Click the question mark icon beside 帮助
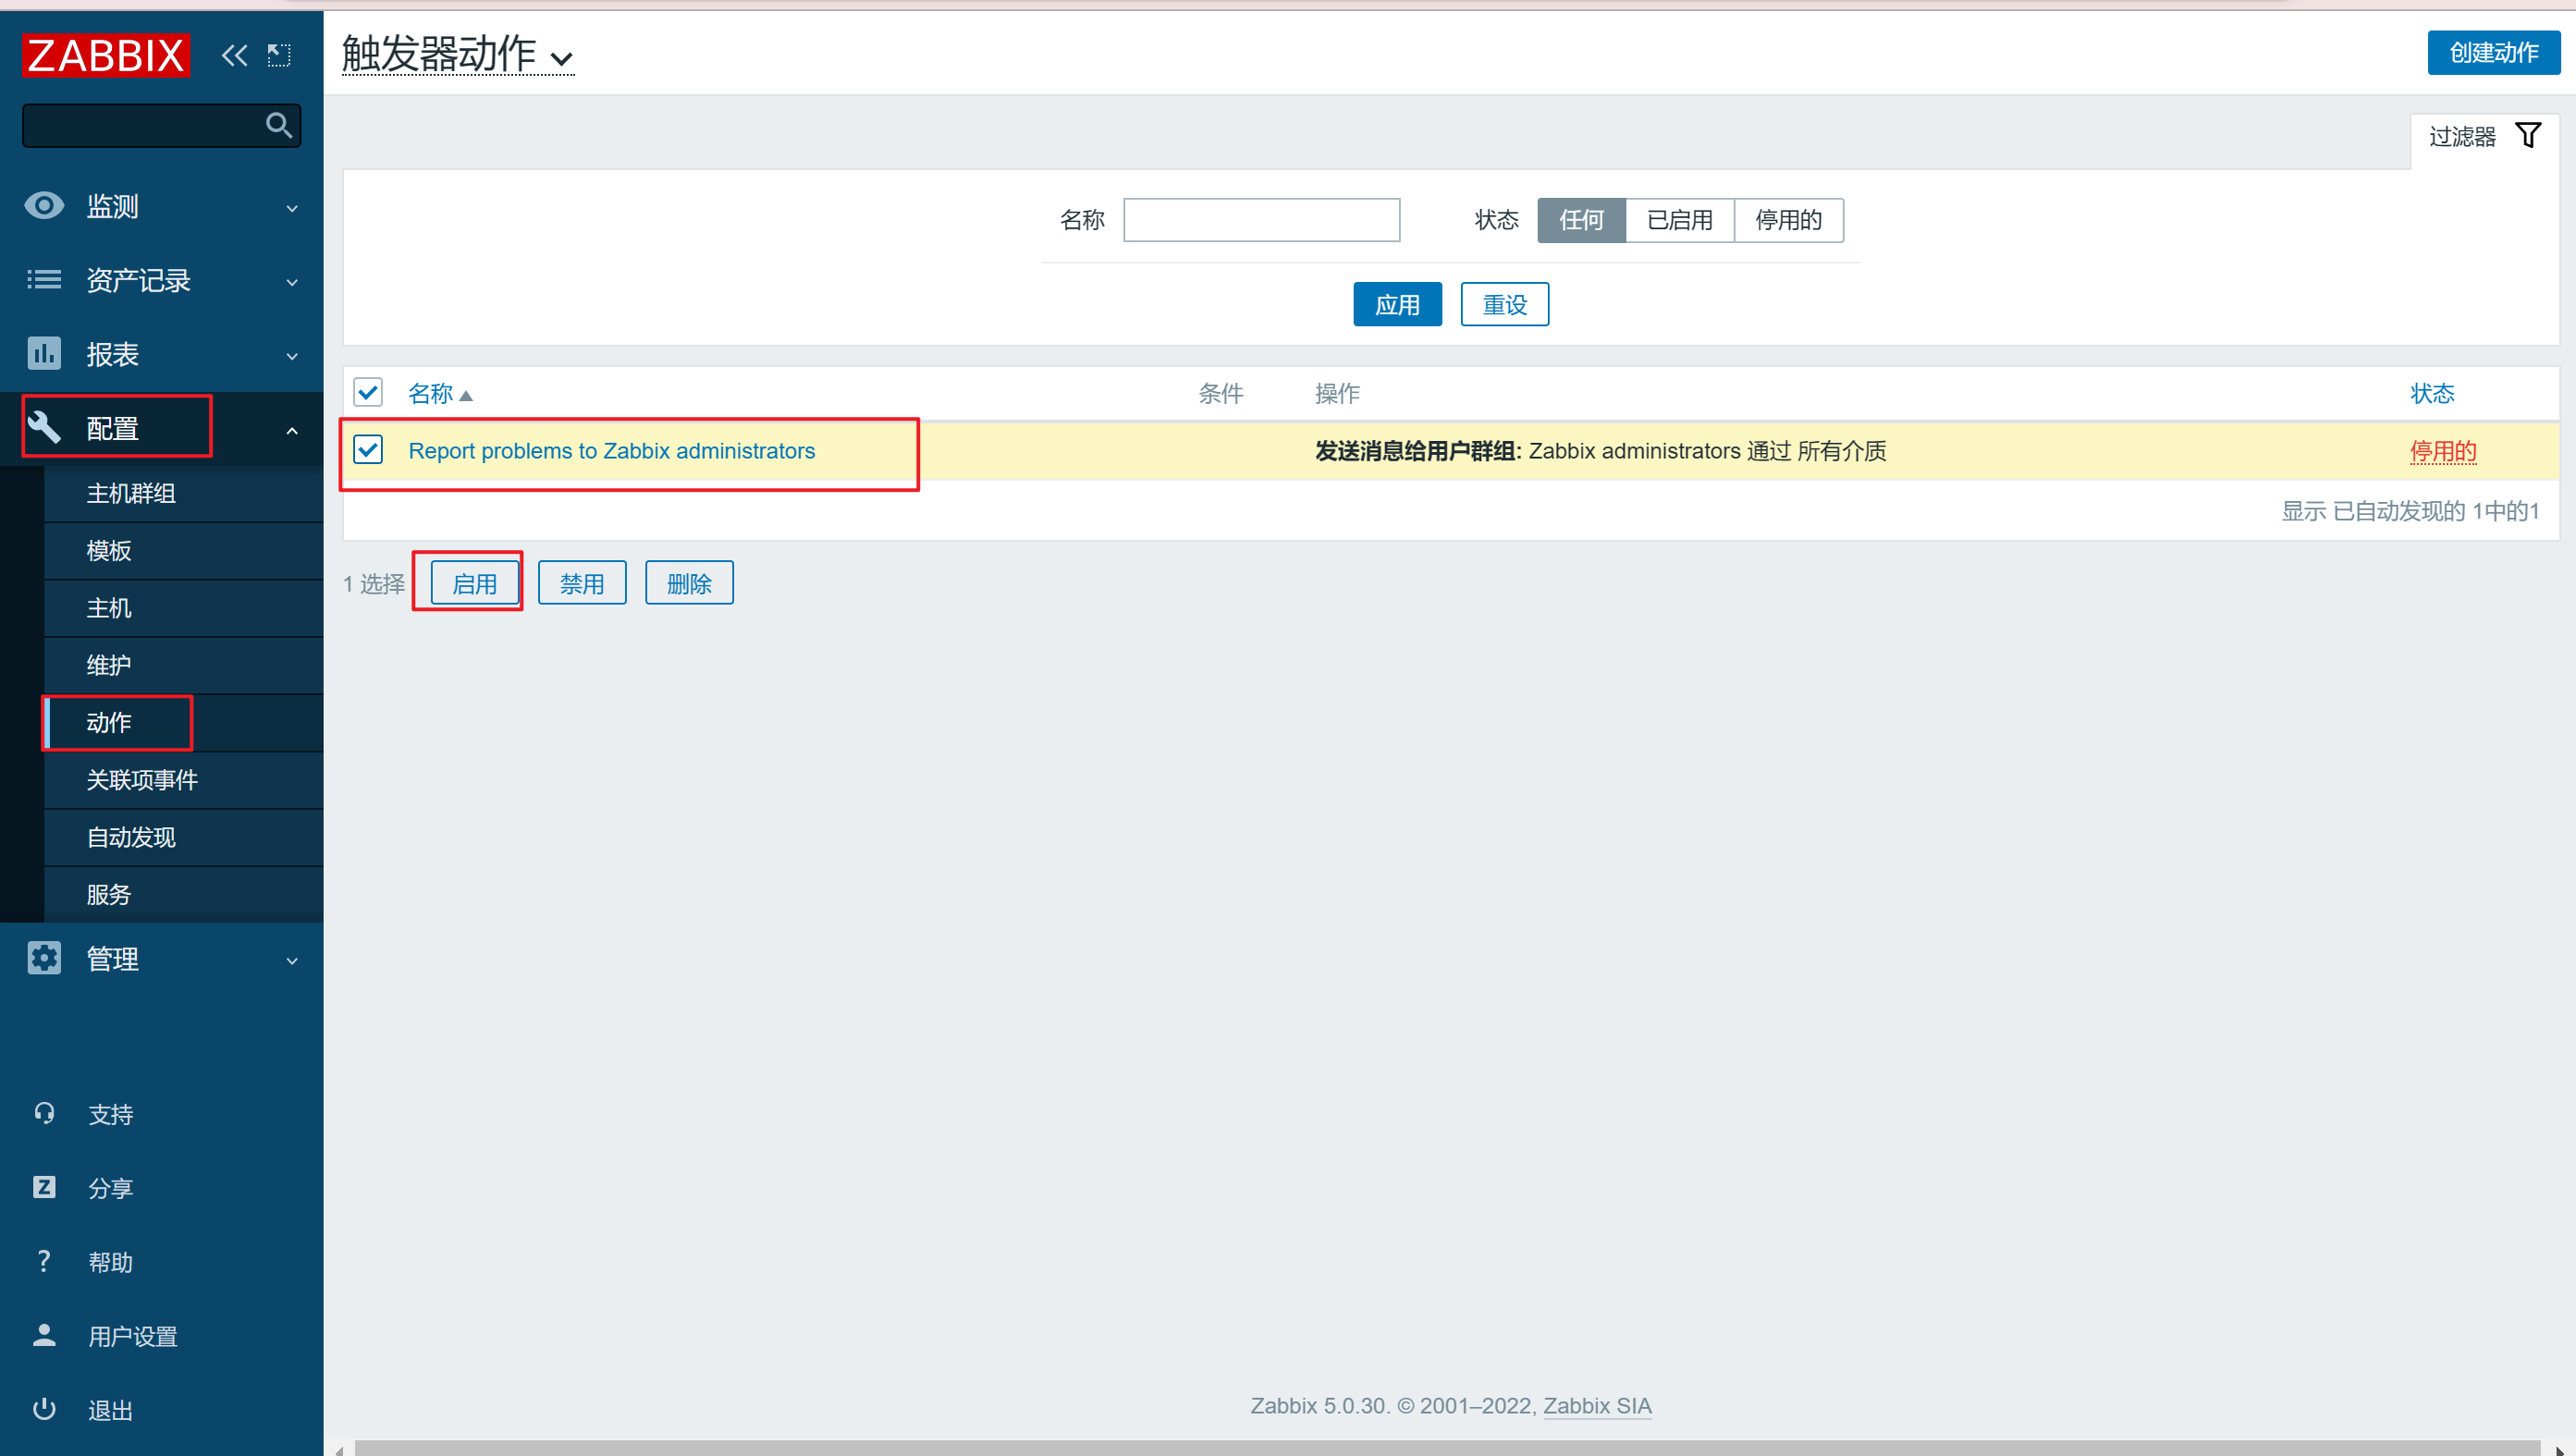2576x1456 pixels. click(44, 1261)
